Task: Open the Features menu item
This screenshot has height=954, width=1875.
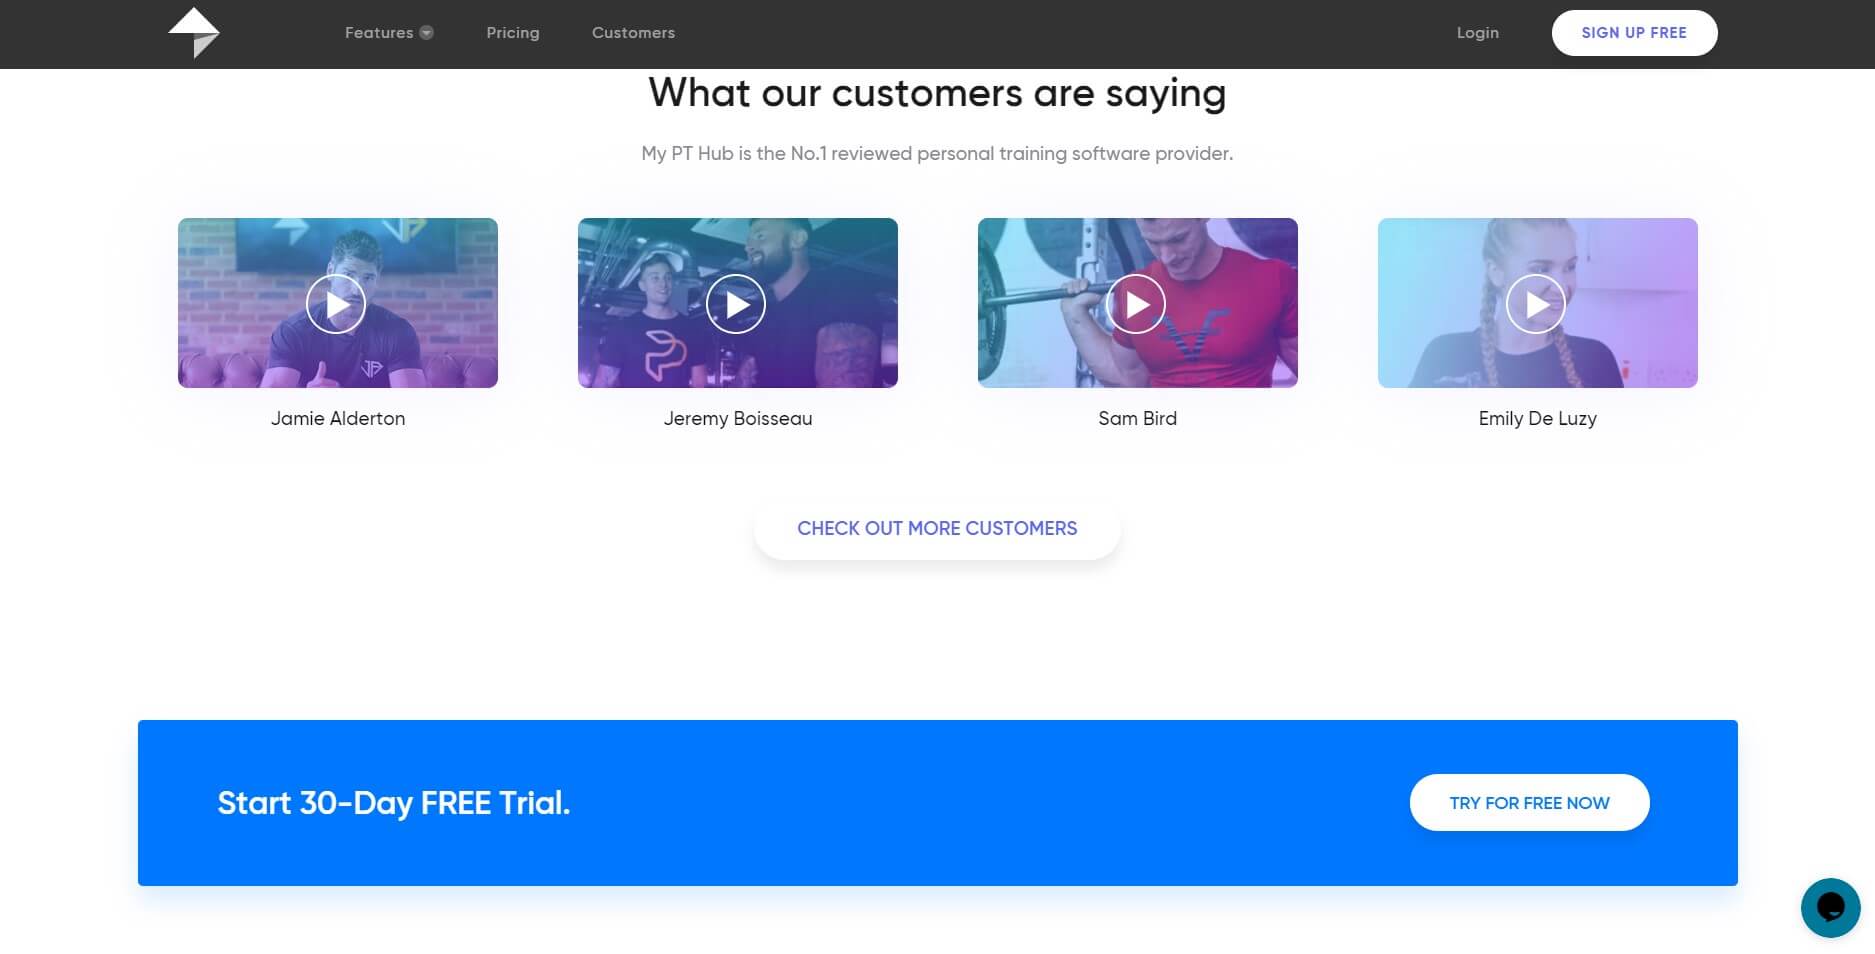Action: pos(379,33)
